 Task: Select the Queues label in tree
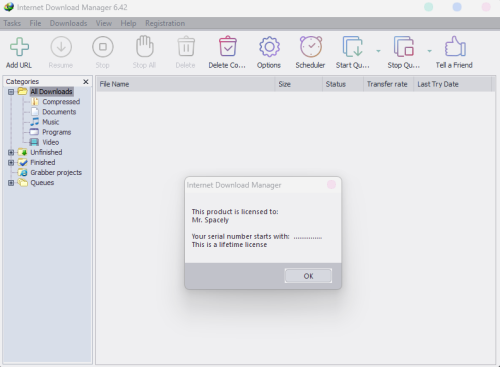[42, 183]
